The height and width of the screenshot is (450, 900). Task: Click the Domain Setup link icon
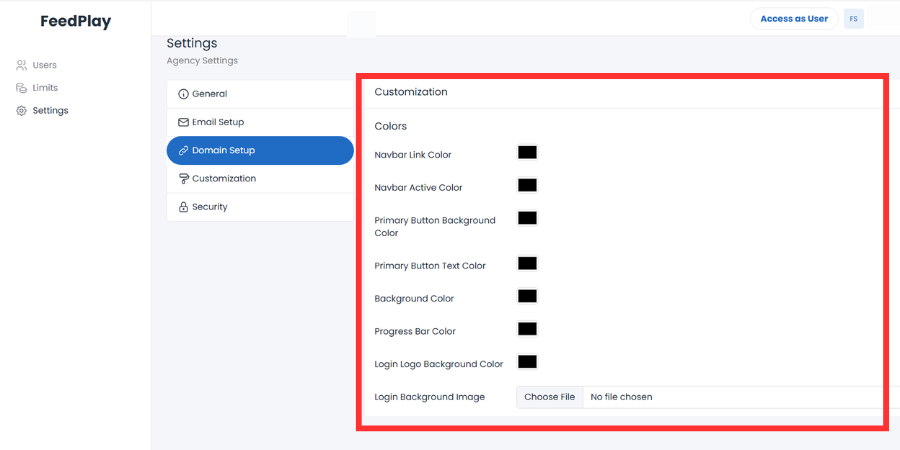point(183,150)
